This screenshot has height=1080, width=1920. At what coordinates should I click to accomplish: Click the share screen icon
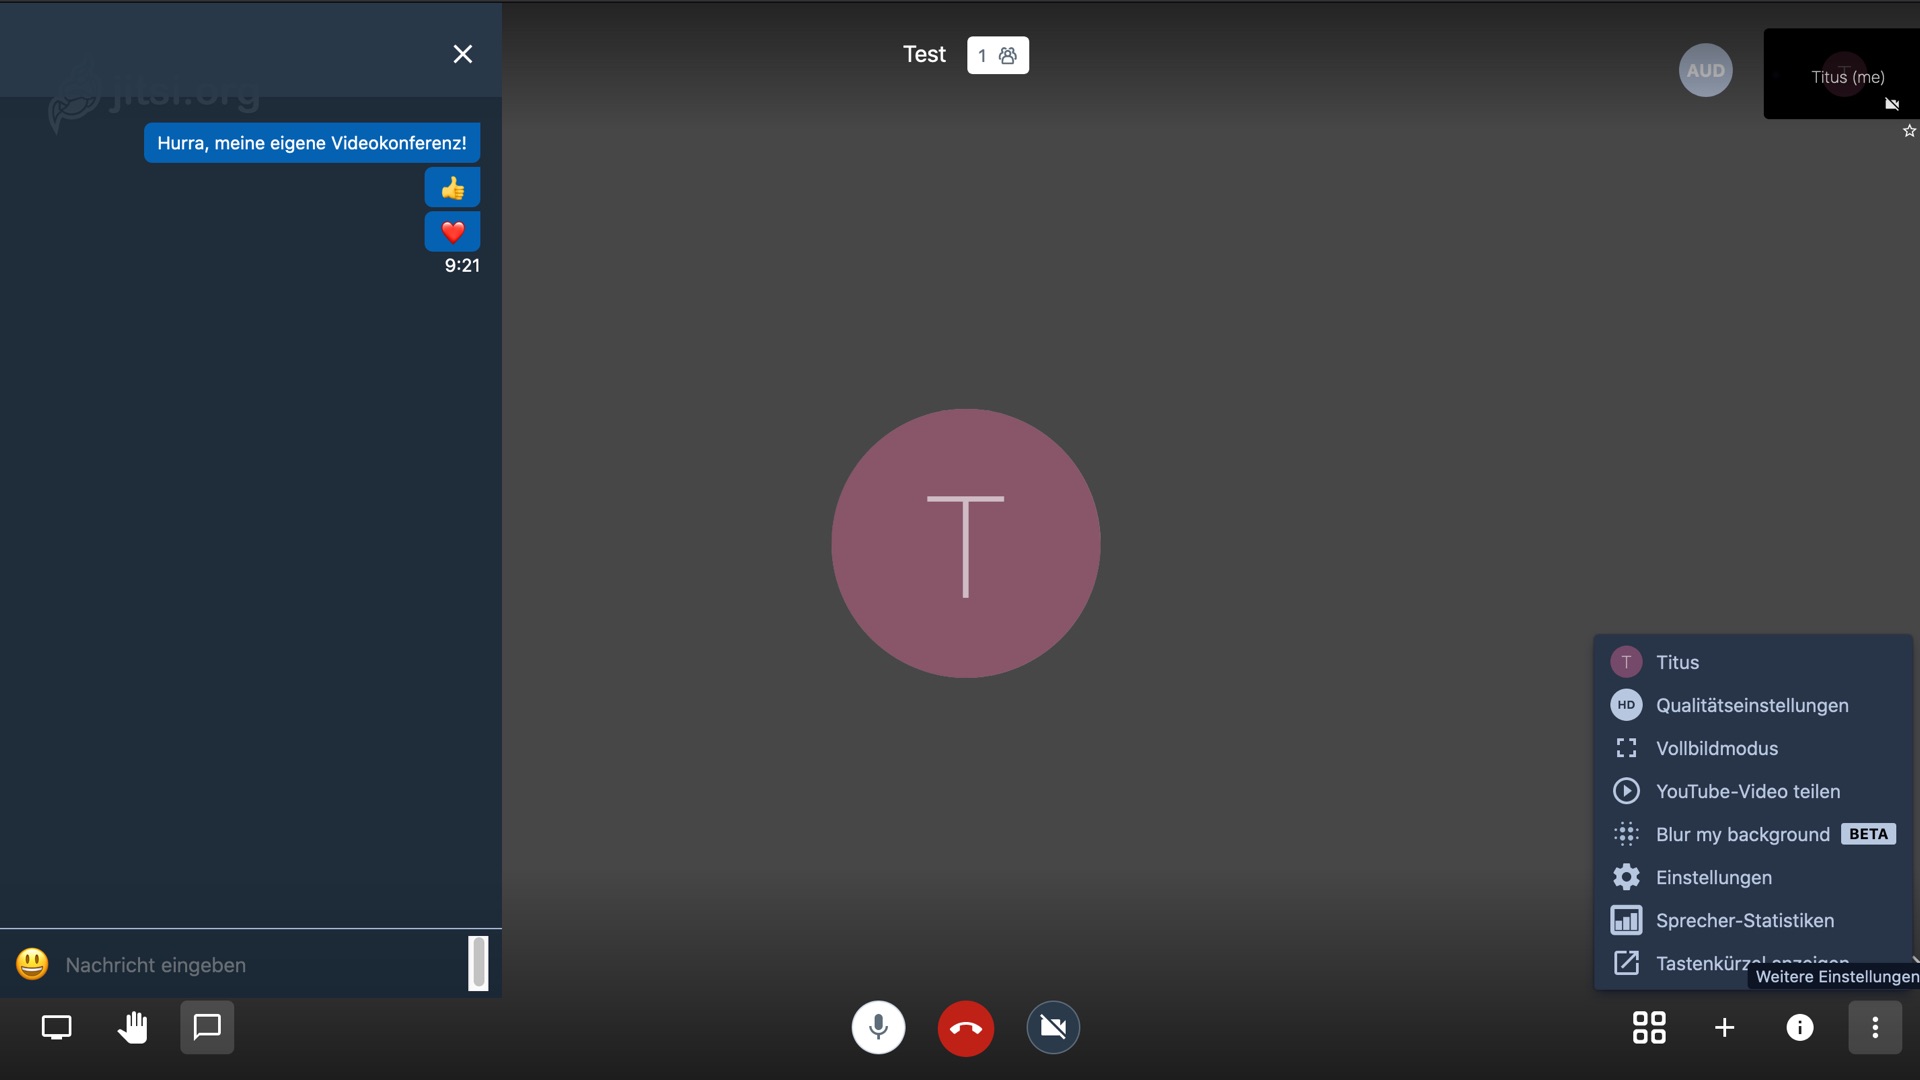(x=56, y=1028)
